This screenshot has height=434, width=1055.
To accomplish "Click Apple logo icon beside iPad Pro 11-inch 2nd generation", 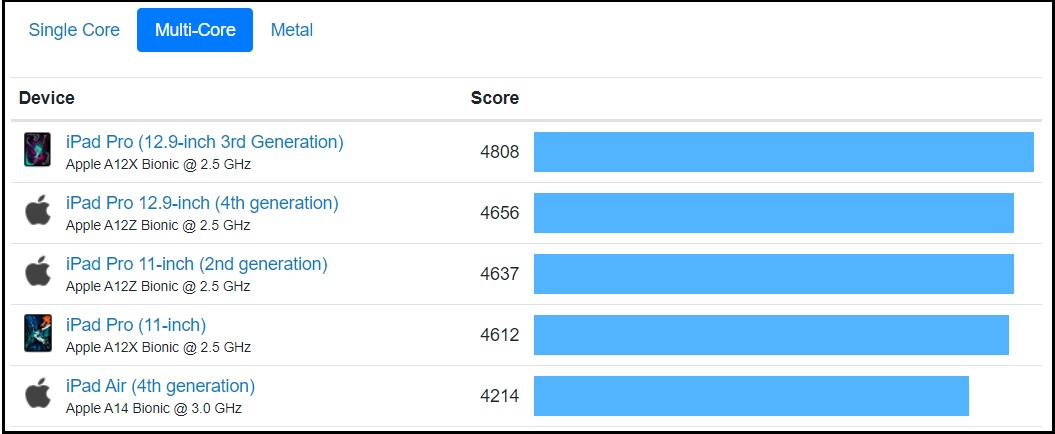I will click(x=38, y=271).
